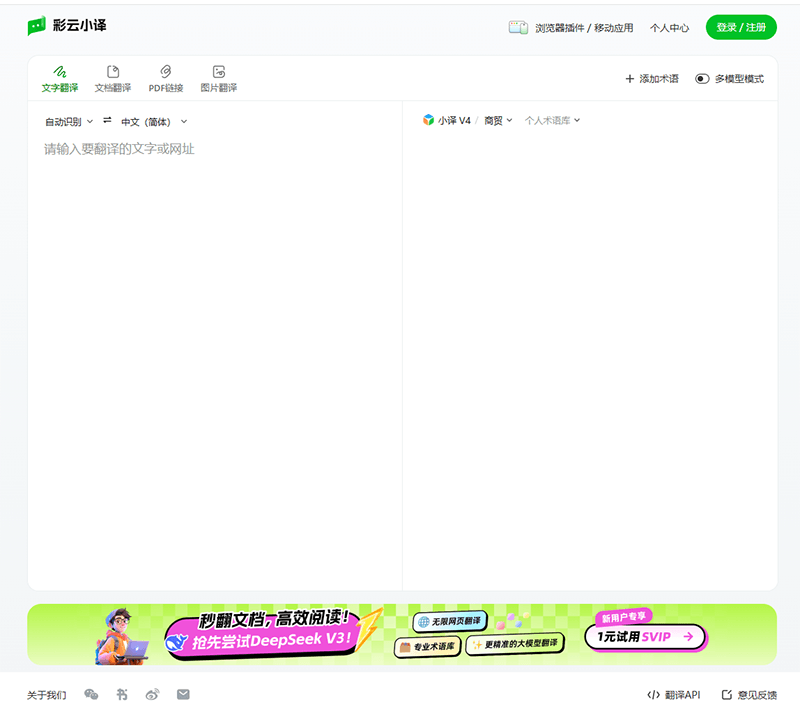Viewport: 800px width, 716px height.
Task: Open the 中文（简体） target language dropdown
Action: (x=153, y=122)
